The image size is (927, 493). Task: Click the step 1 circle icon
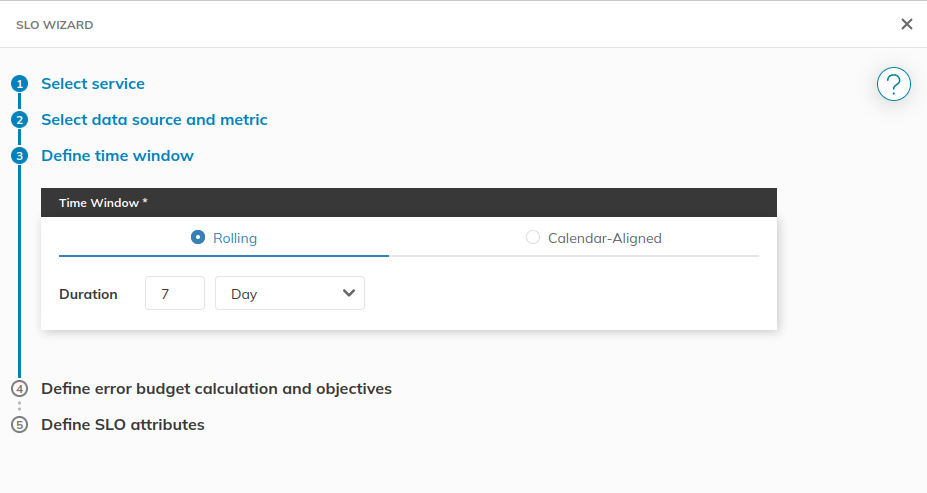coord(20,84)
